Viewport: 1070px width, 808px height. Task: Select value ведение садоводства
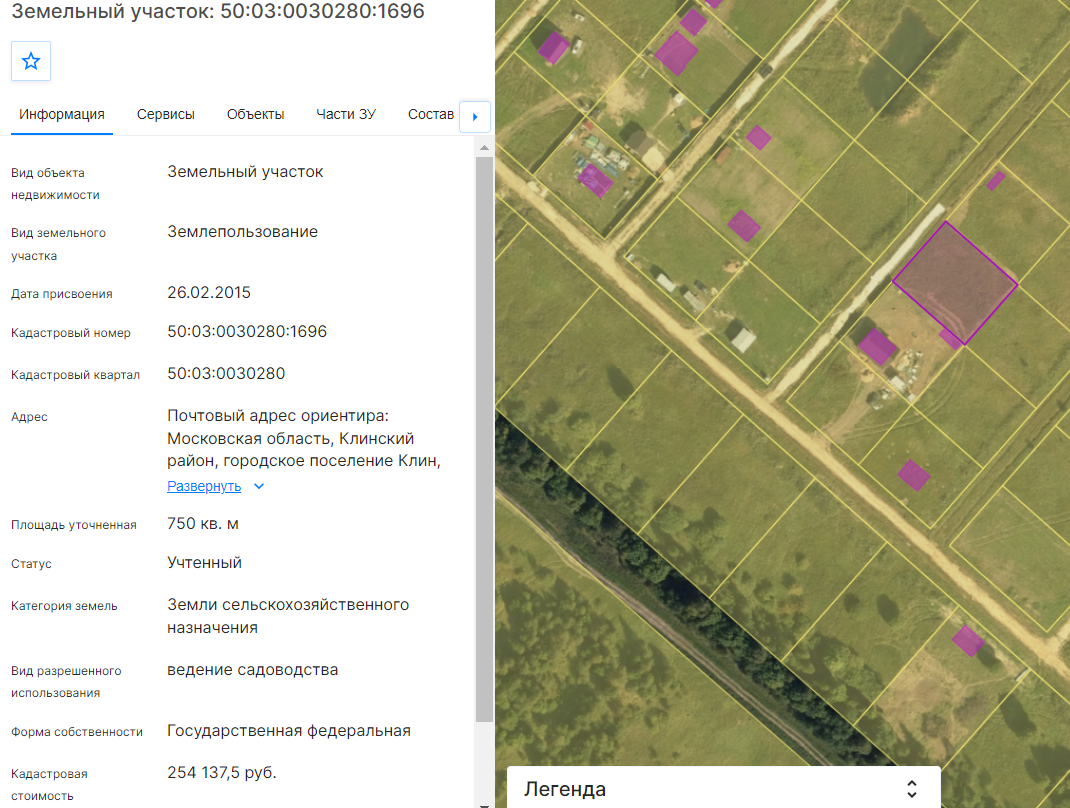pos(252,670)
